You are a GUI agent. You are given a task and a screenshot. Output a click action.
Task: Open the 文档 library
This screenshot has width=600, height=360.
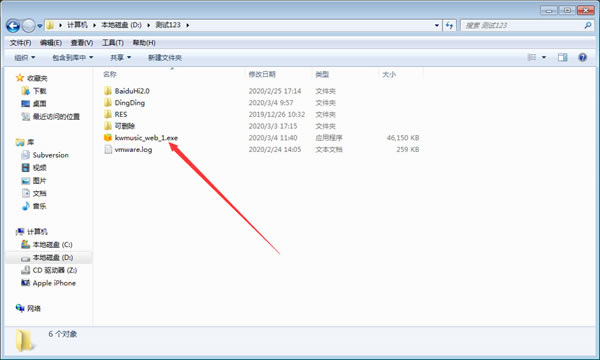tap(39, 194)
